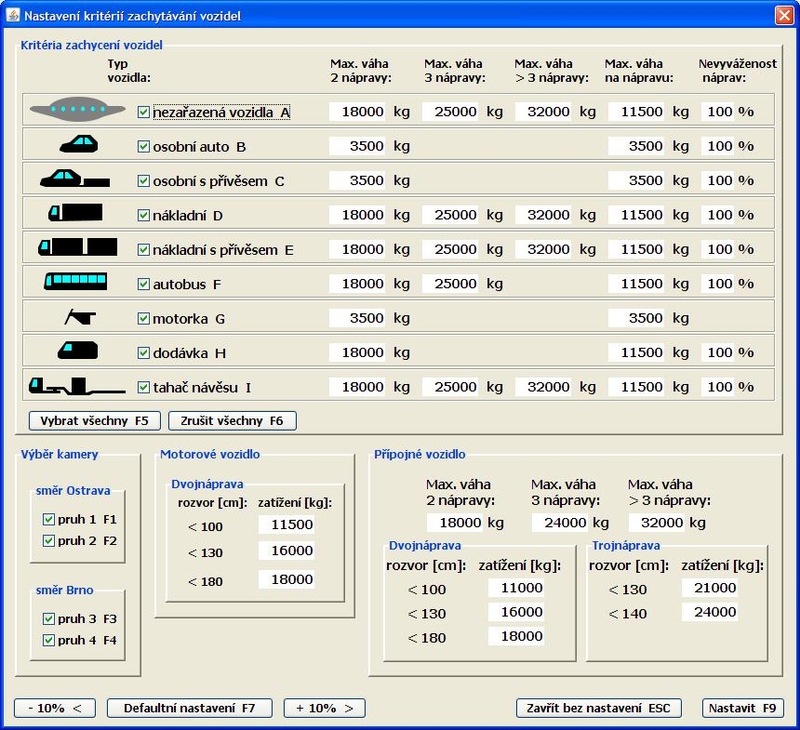800x730 pixels.
Task: Click the motorcycle icon for motorka G
Action: [x=78, y=318]
